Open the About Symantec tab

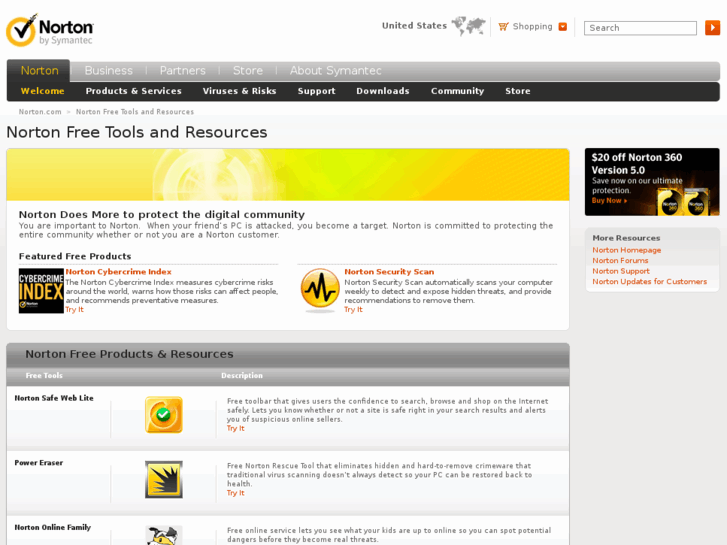click(x=336, y=71)
